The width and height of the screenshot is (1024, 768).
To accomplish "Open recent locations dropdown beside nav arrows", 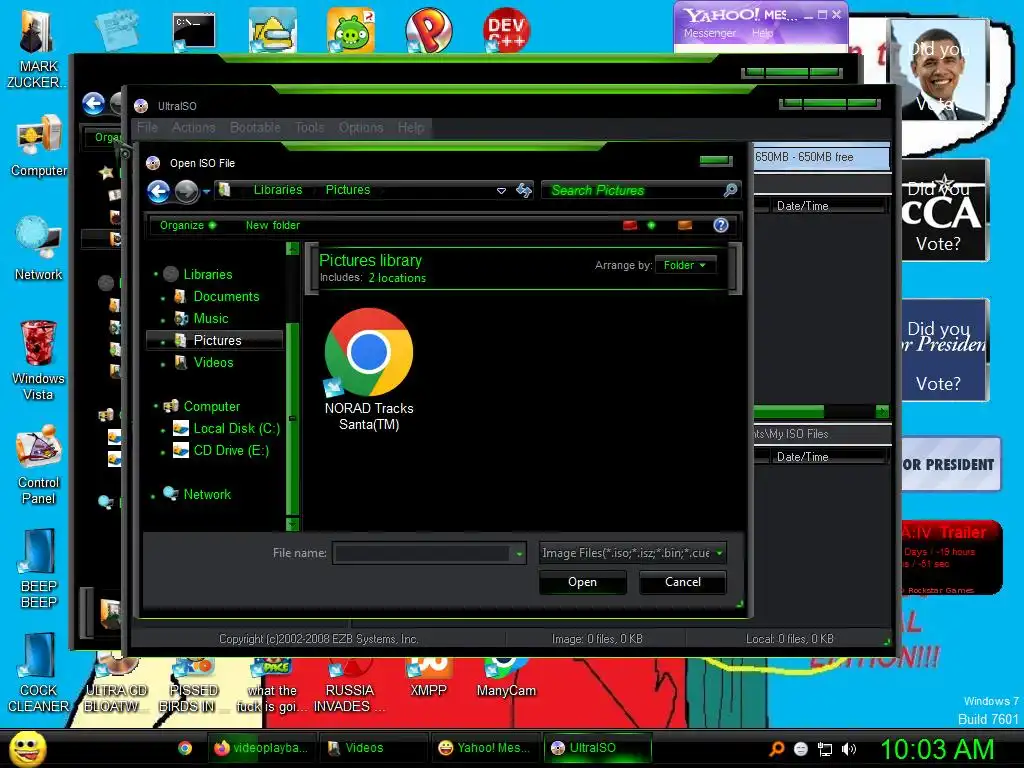I will [206, 192].
